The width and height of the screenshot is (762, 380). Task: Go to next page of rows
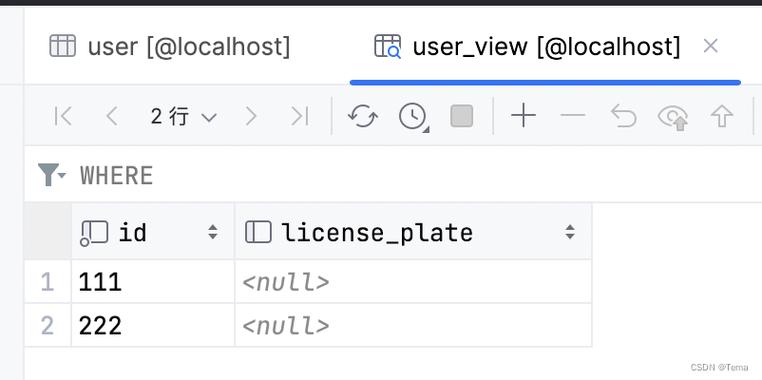point(250,117)
